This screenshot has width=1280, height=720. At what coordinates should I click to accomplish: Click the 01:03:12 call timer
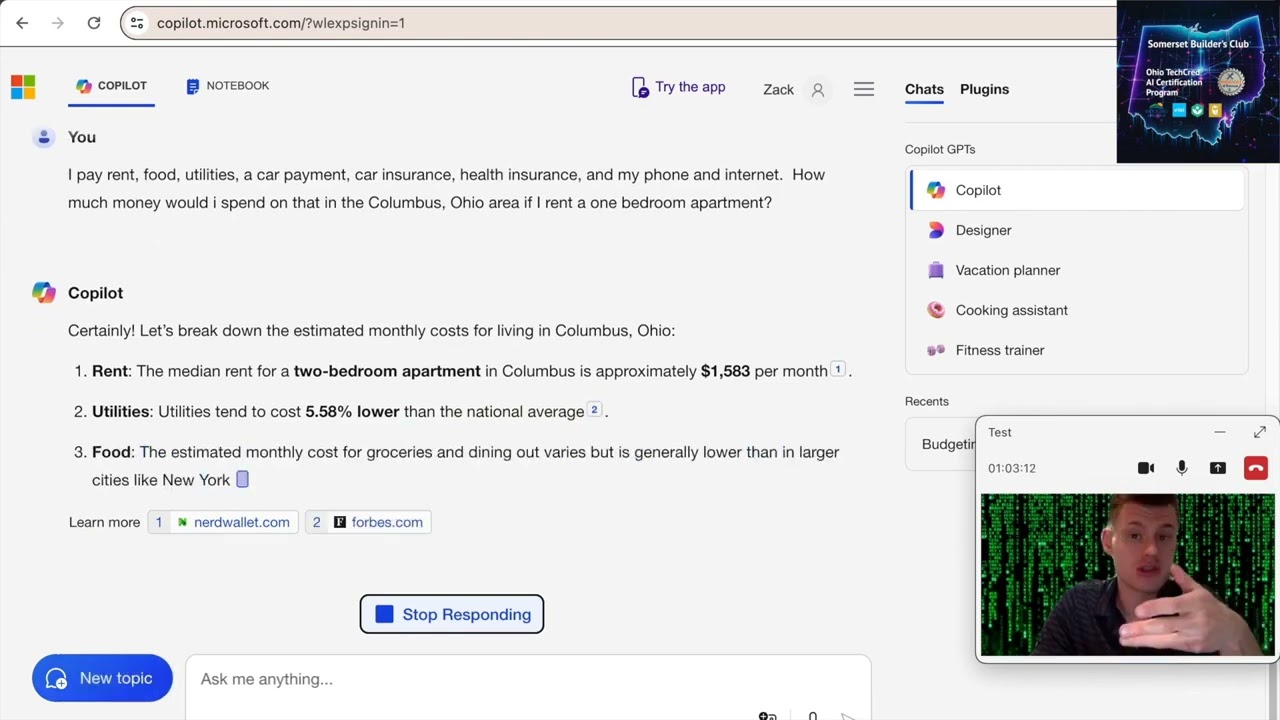coord(1012,468)
